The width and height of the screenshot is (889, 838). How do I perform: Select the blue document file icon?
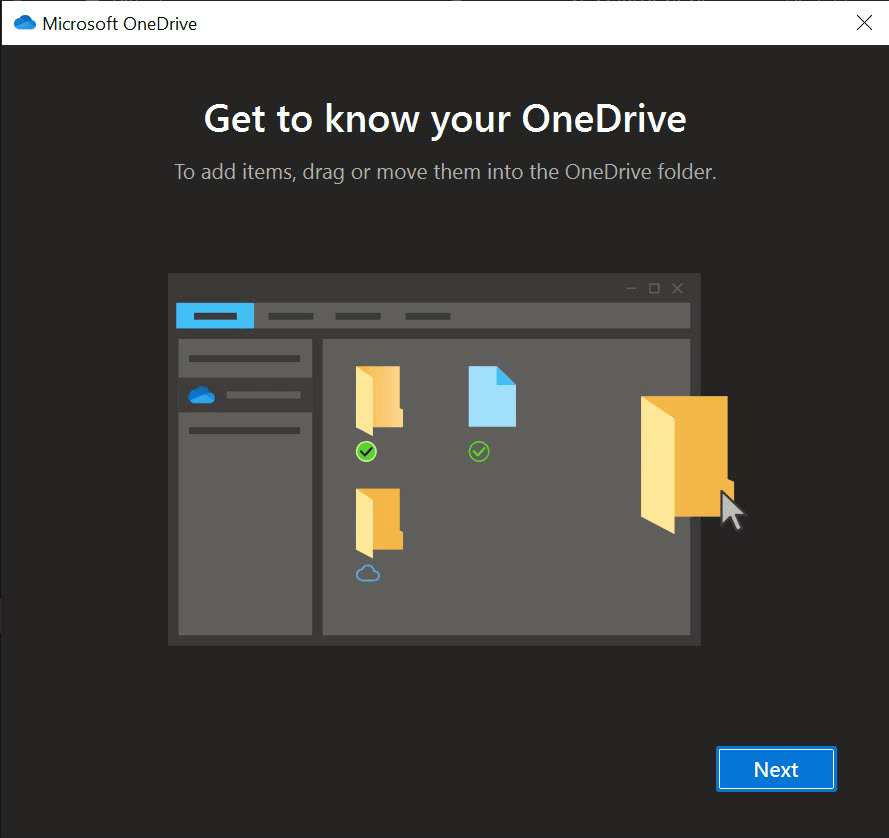tap(492, 397)
